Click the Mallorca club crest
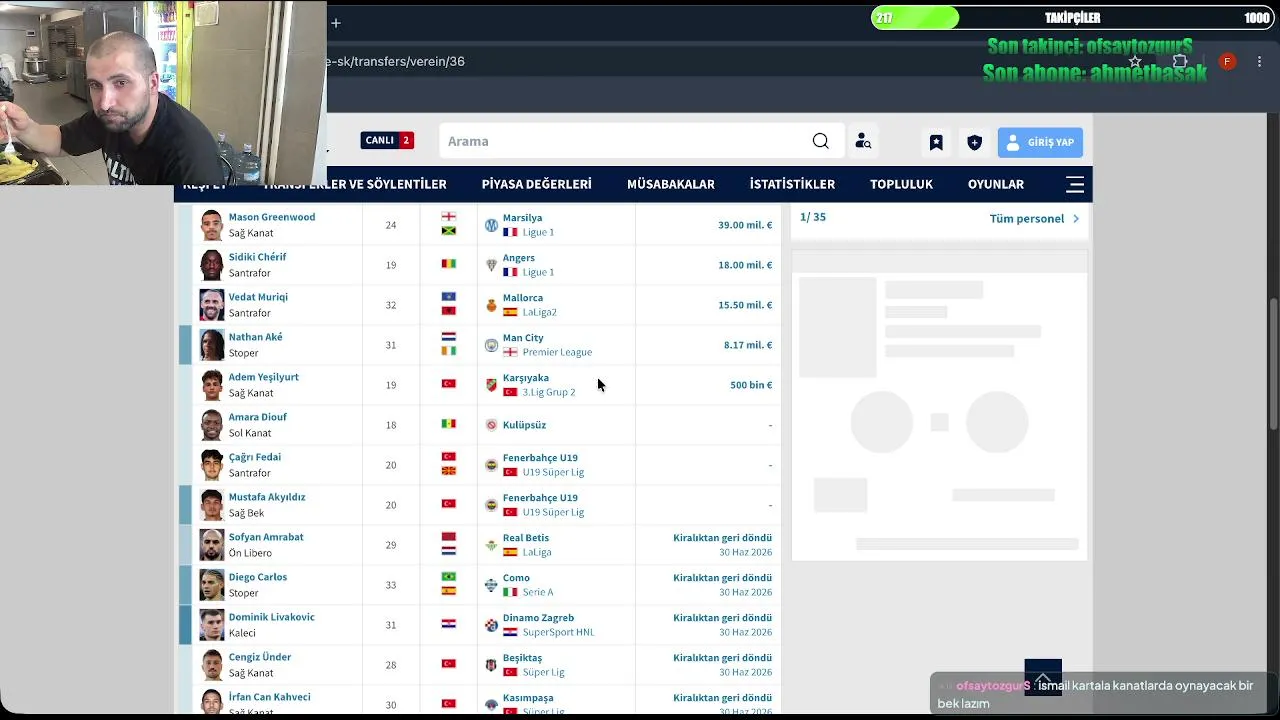This screenshot has width=1280, height=720. pyautogui.click(x=491, y=305)
